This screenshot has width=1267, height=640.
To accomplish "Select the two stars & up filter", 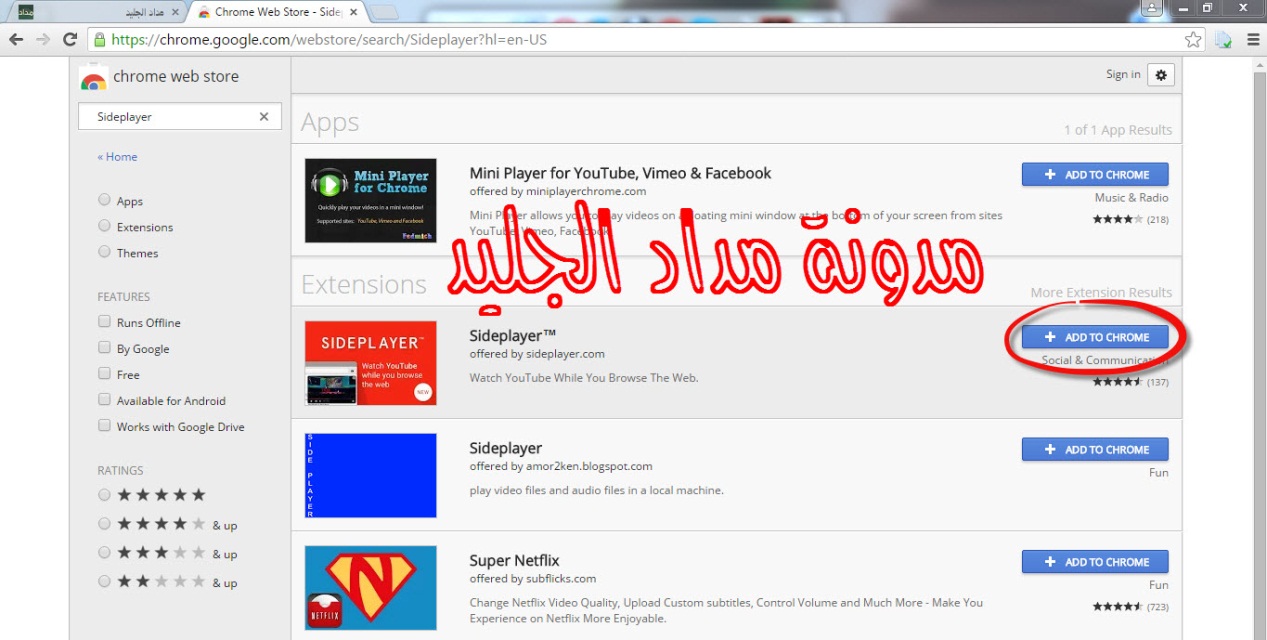I will [104, 582].
